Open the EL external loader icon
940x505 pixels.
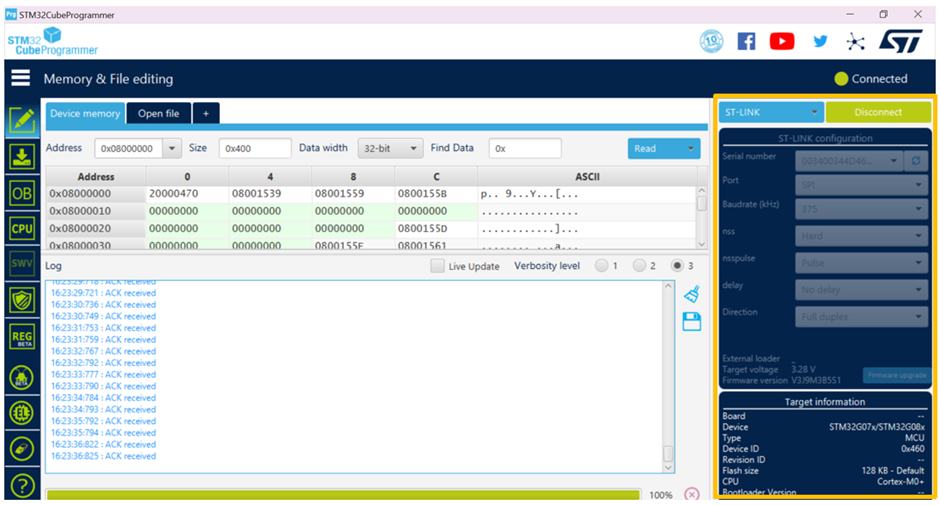pyautogui.click(x=22, y=413)
